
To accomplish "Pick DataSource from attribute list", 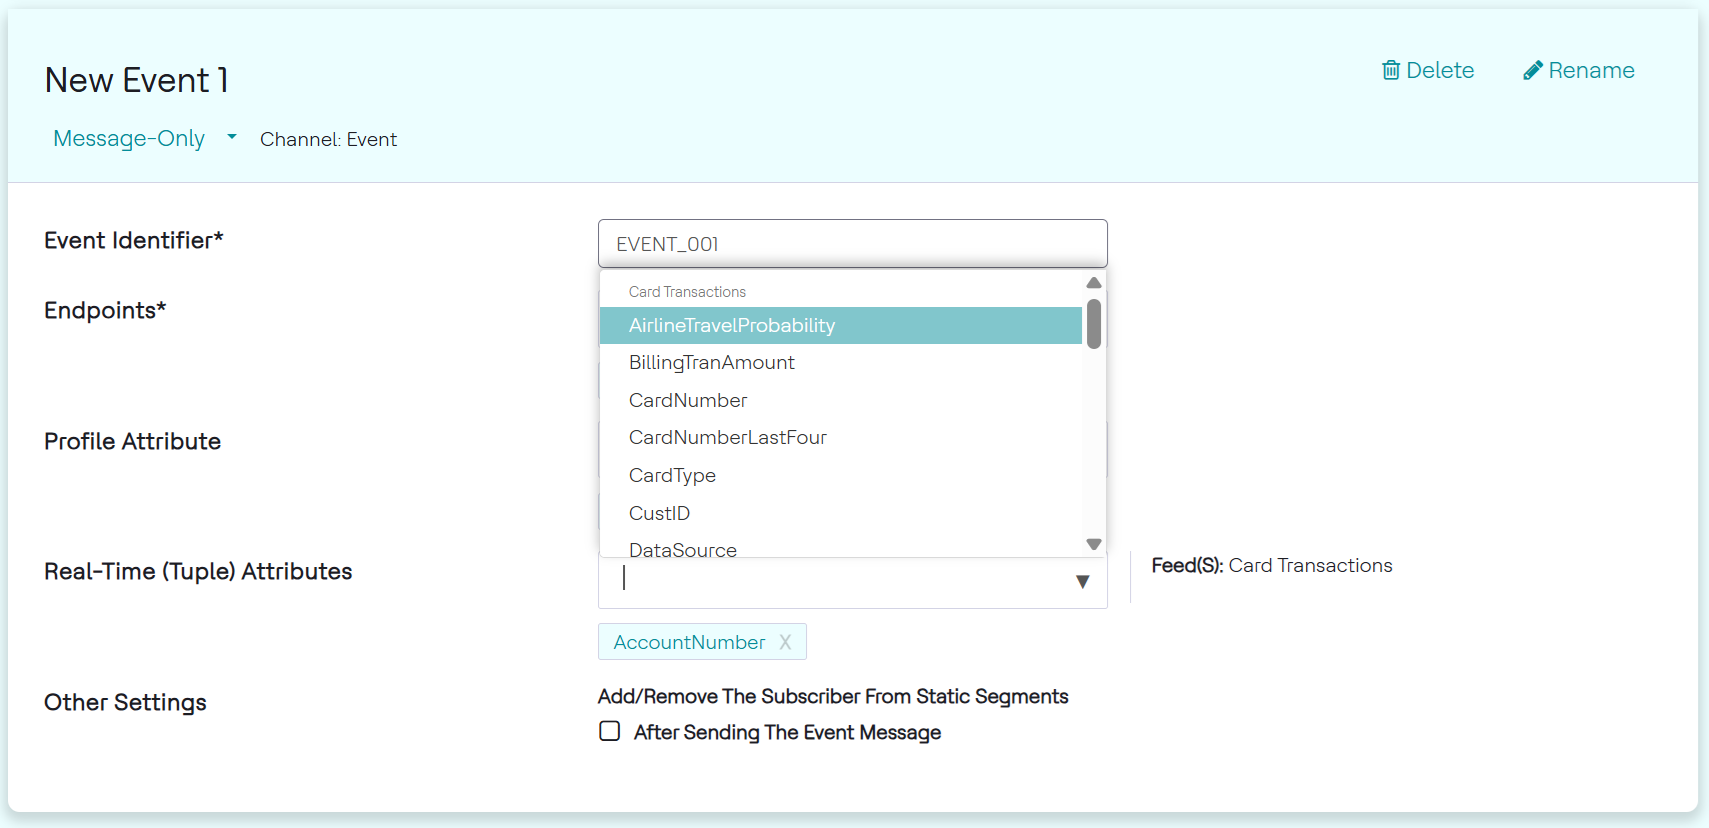I will coord(683,549).
